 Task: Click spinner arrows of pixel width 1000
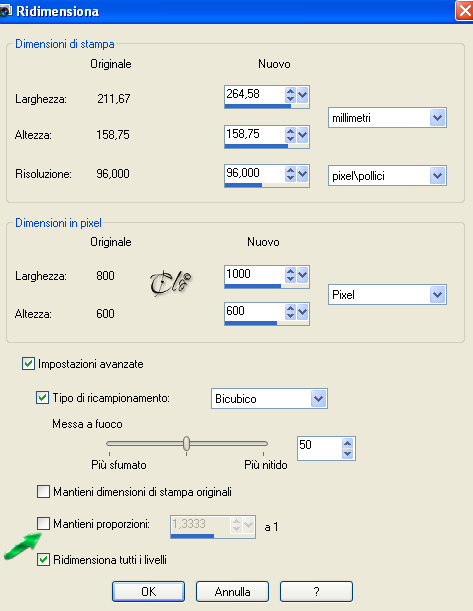[x=290, y=275]
